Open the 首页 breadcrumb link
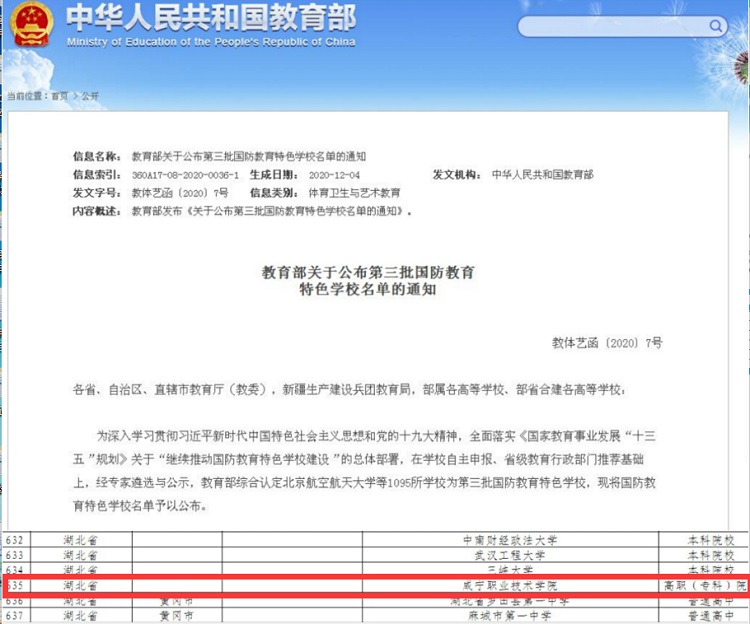The width and height of the screenshot is (750, 624). click(60, 96)
